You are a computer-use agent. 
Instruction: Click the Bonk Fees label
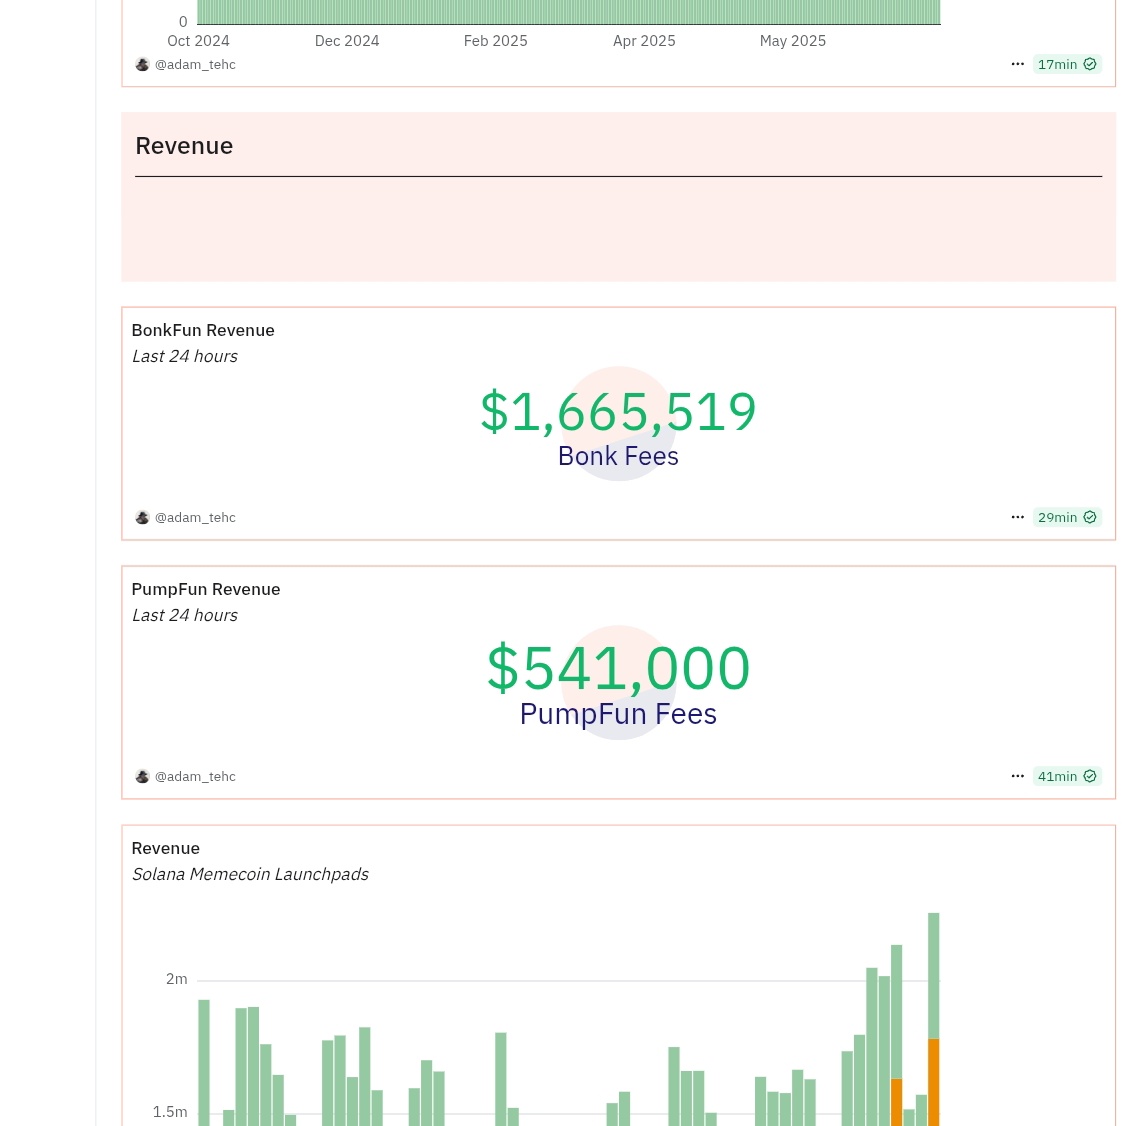618,456
